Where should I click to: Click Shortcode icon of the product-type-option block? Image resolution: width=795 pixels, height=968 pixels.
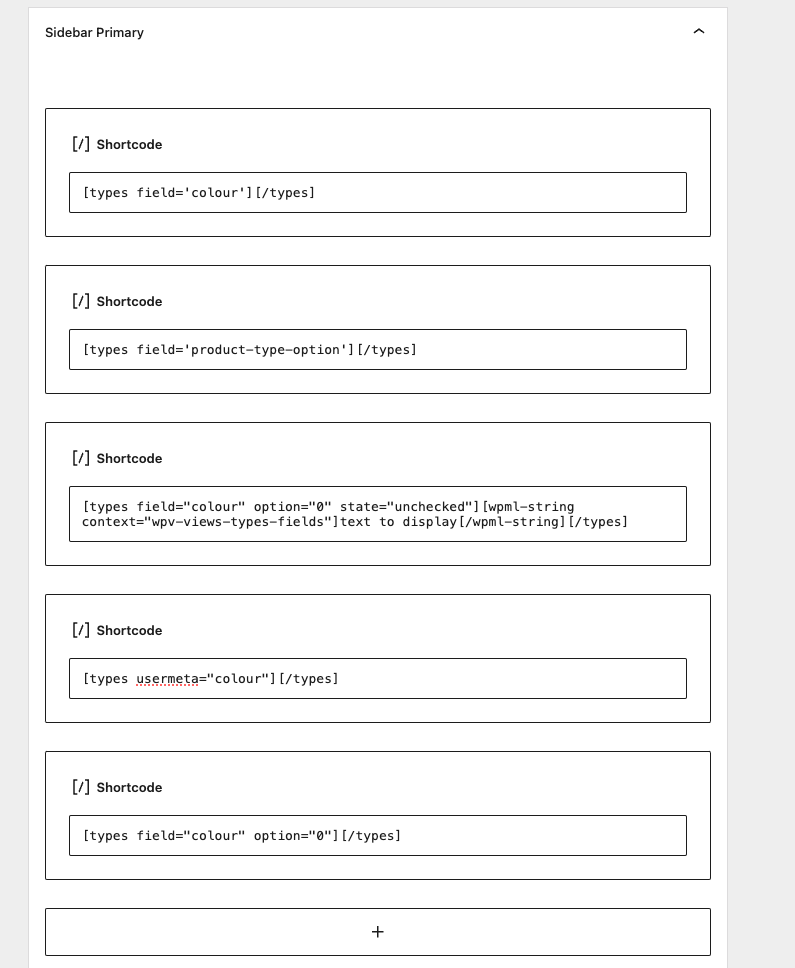81,301
